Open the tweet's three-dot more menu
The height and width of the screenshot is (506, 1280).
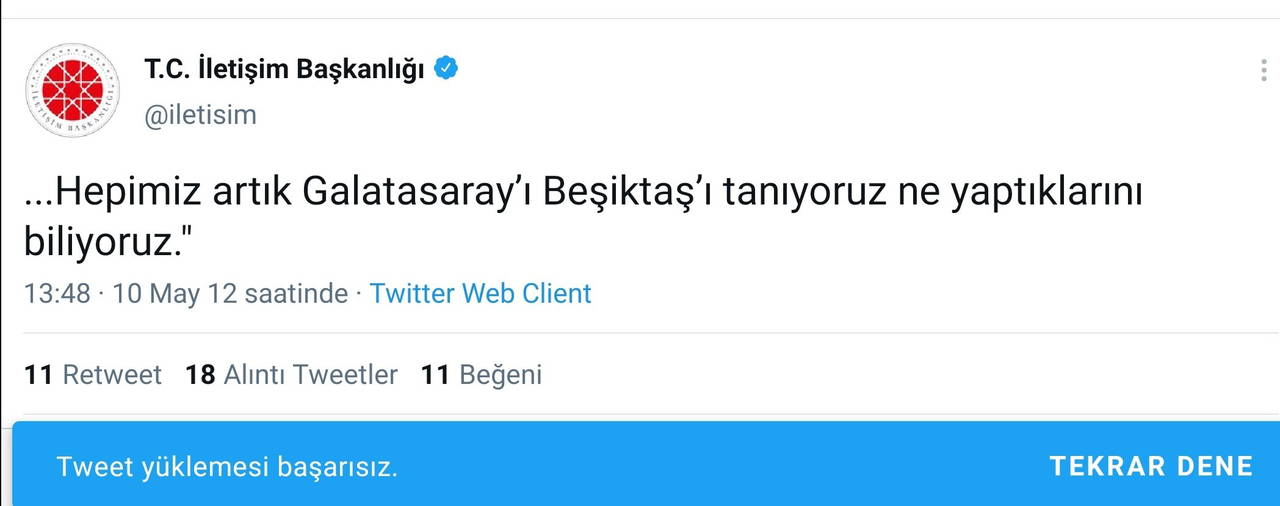point(1265,70)
